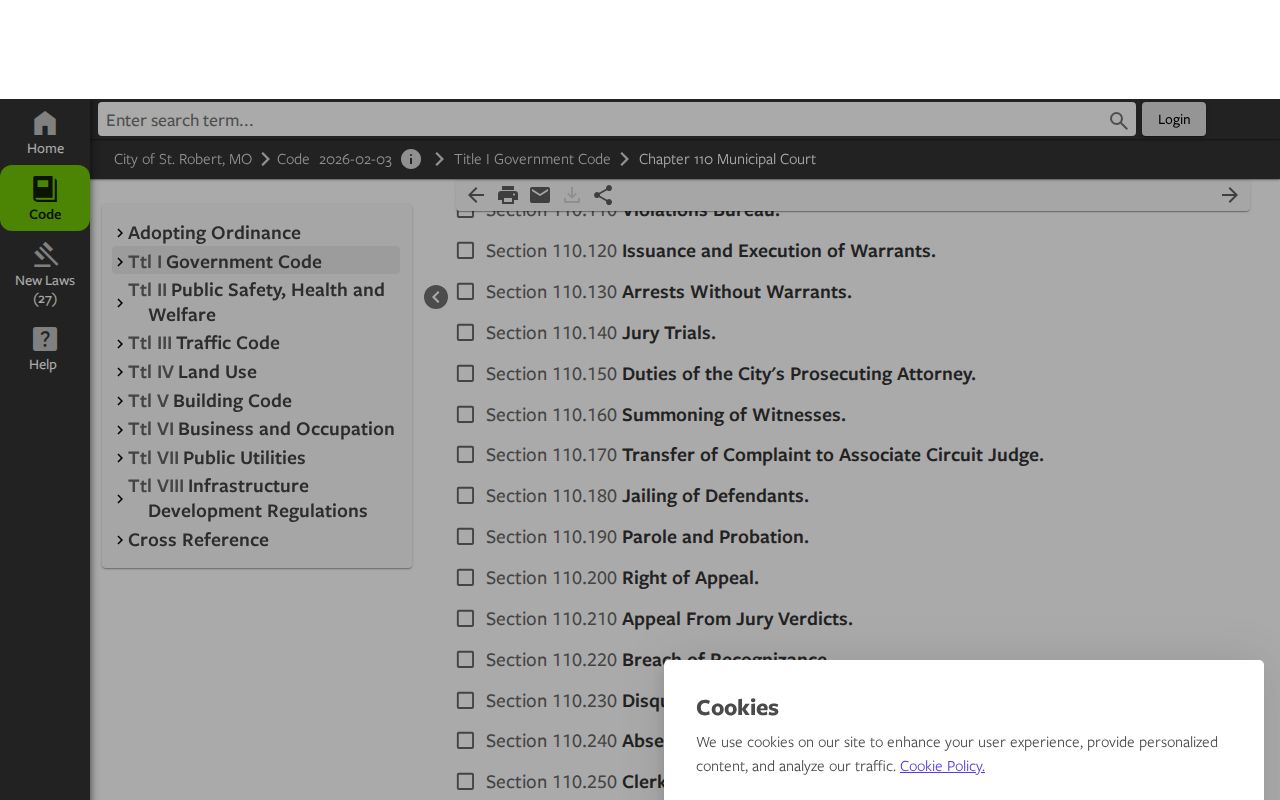This screenshot has height=800, width=1280.
Task: Expand Ttl III Traffic Code tree node
Action: 120,343
